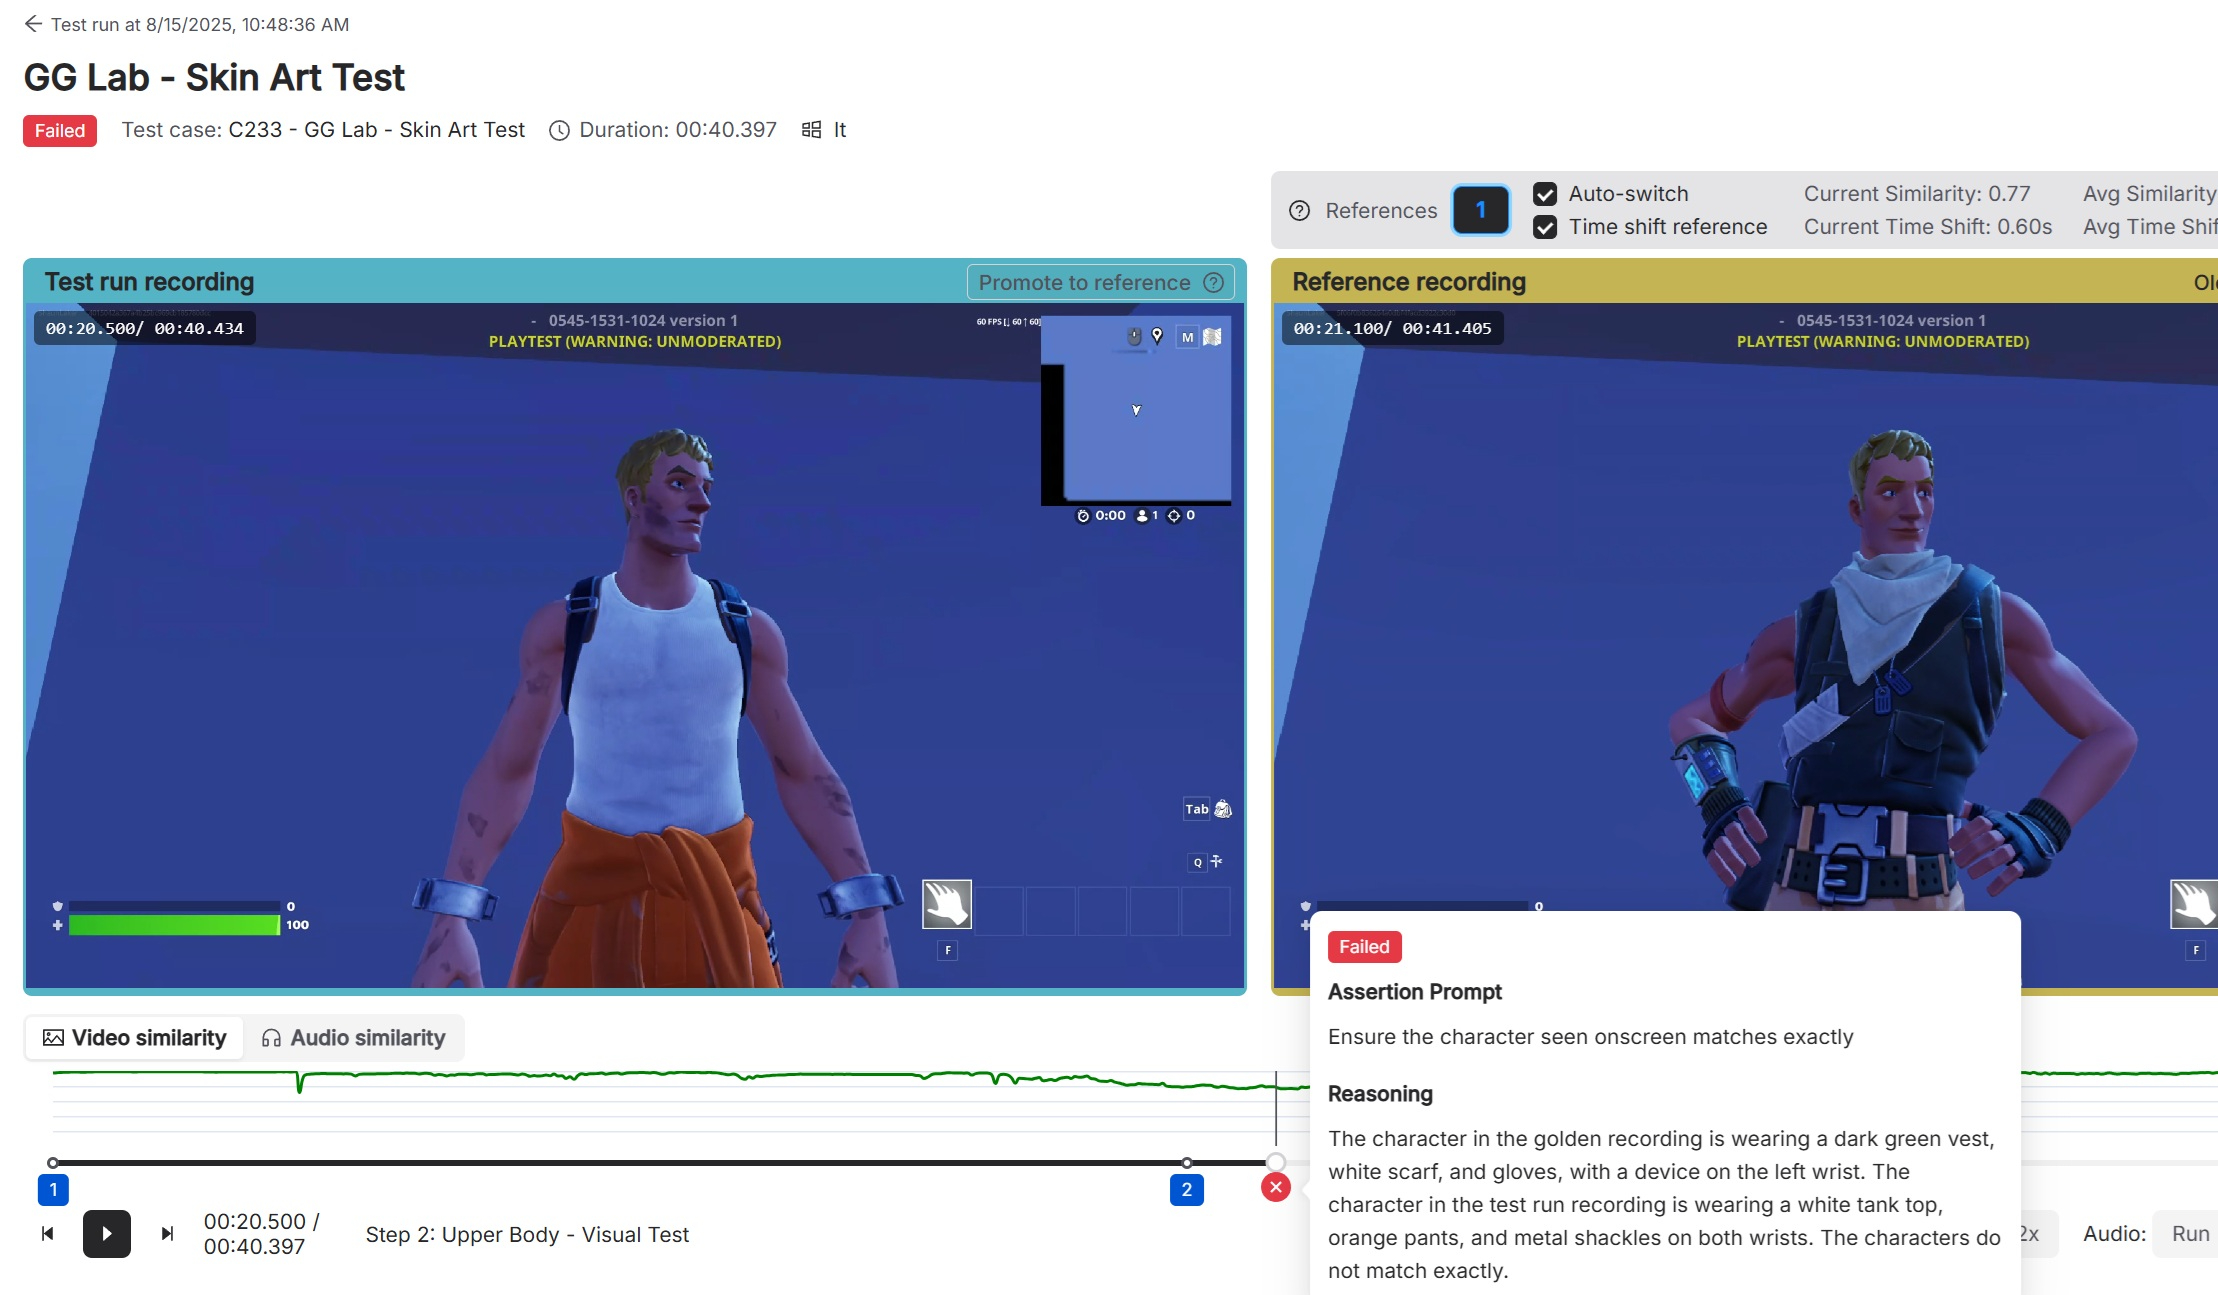Select reference number 1 button
The image size is (2218, 1295).
pyautogui.click(x=1480, y=210)
